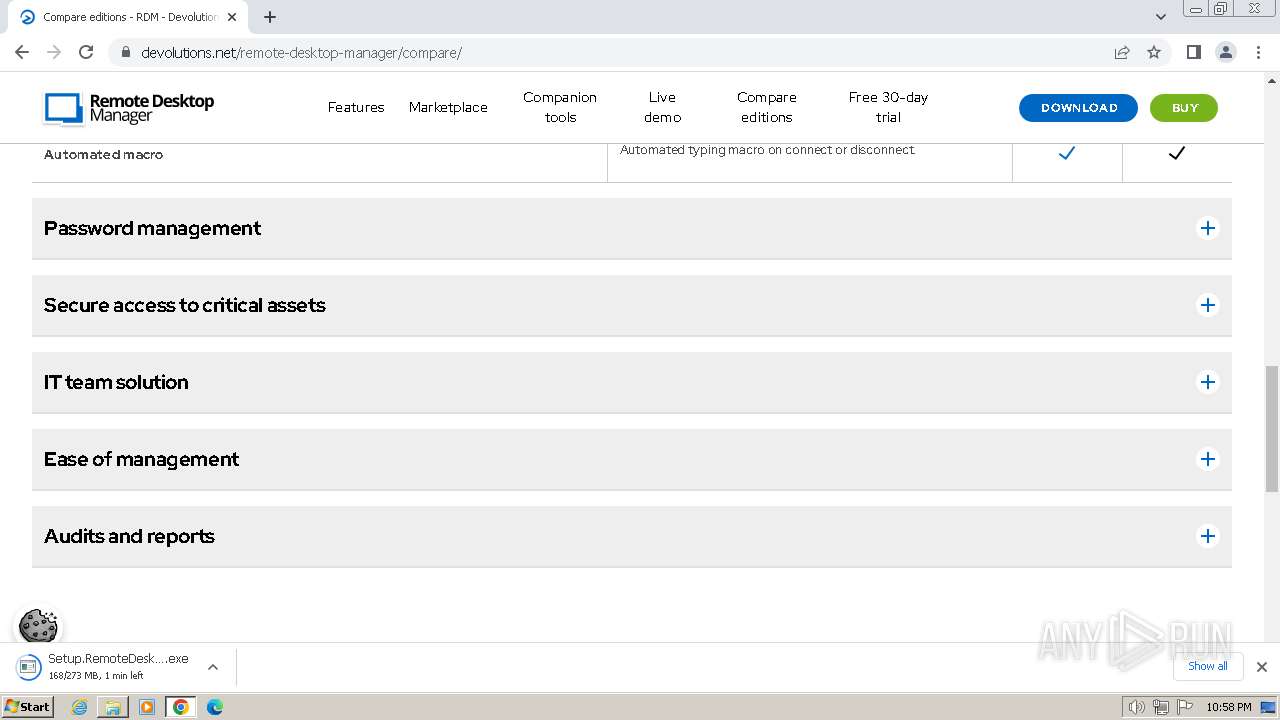Click the Automated macro row label
Viewport: 1280px width, 720px height.
tap(103, 155)
